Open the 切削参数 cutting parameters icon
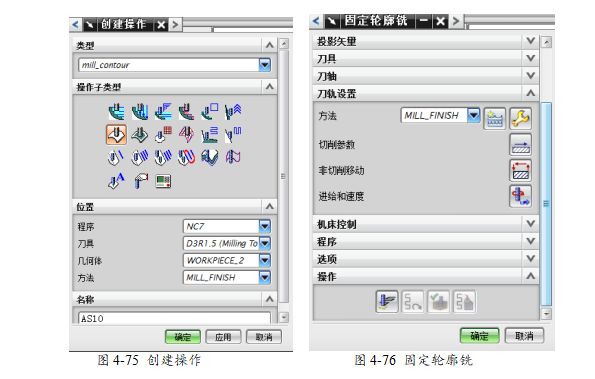 520,145
